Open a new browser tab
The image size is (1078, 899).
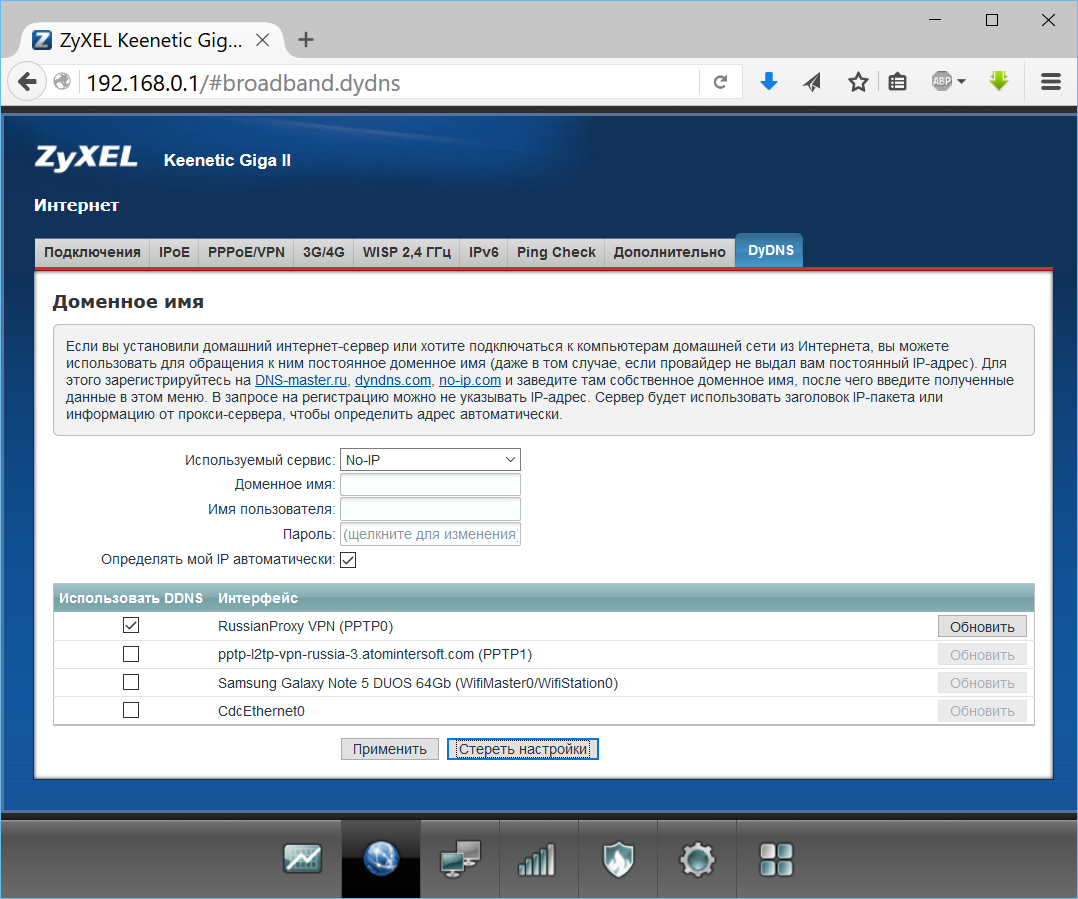pyautogui.click(x=306, y=40)
